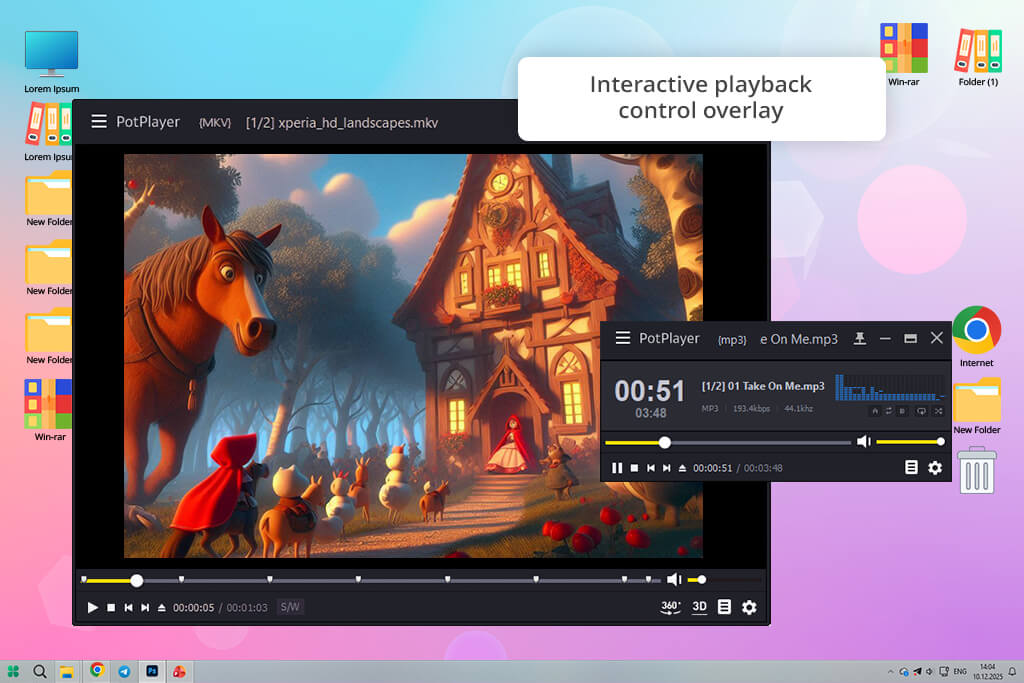Open the New Folder under the Internet icon
This screenshot has height=683, width=1024.
click(x=976, y=405)
